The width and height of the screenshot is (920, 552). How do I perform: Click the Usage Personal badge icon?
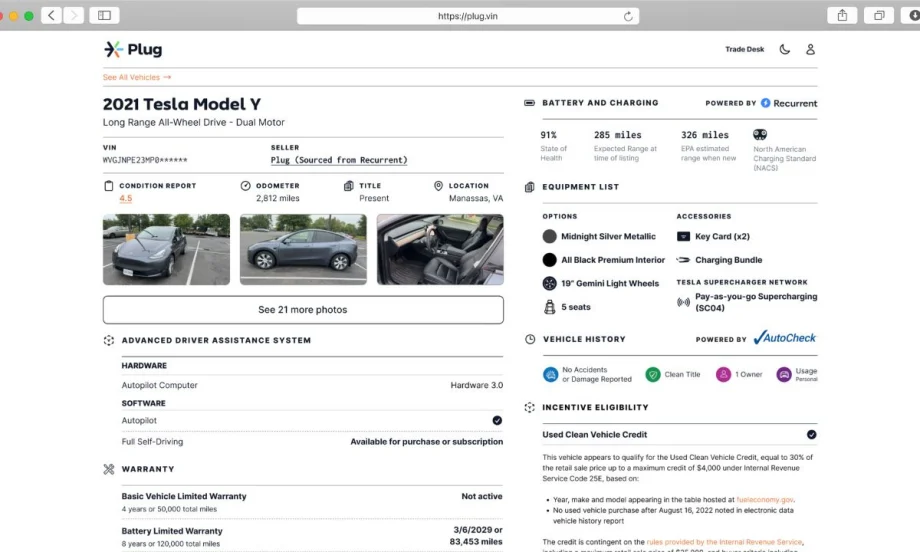tap(784, 374)
